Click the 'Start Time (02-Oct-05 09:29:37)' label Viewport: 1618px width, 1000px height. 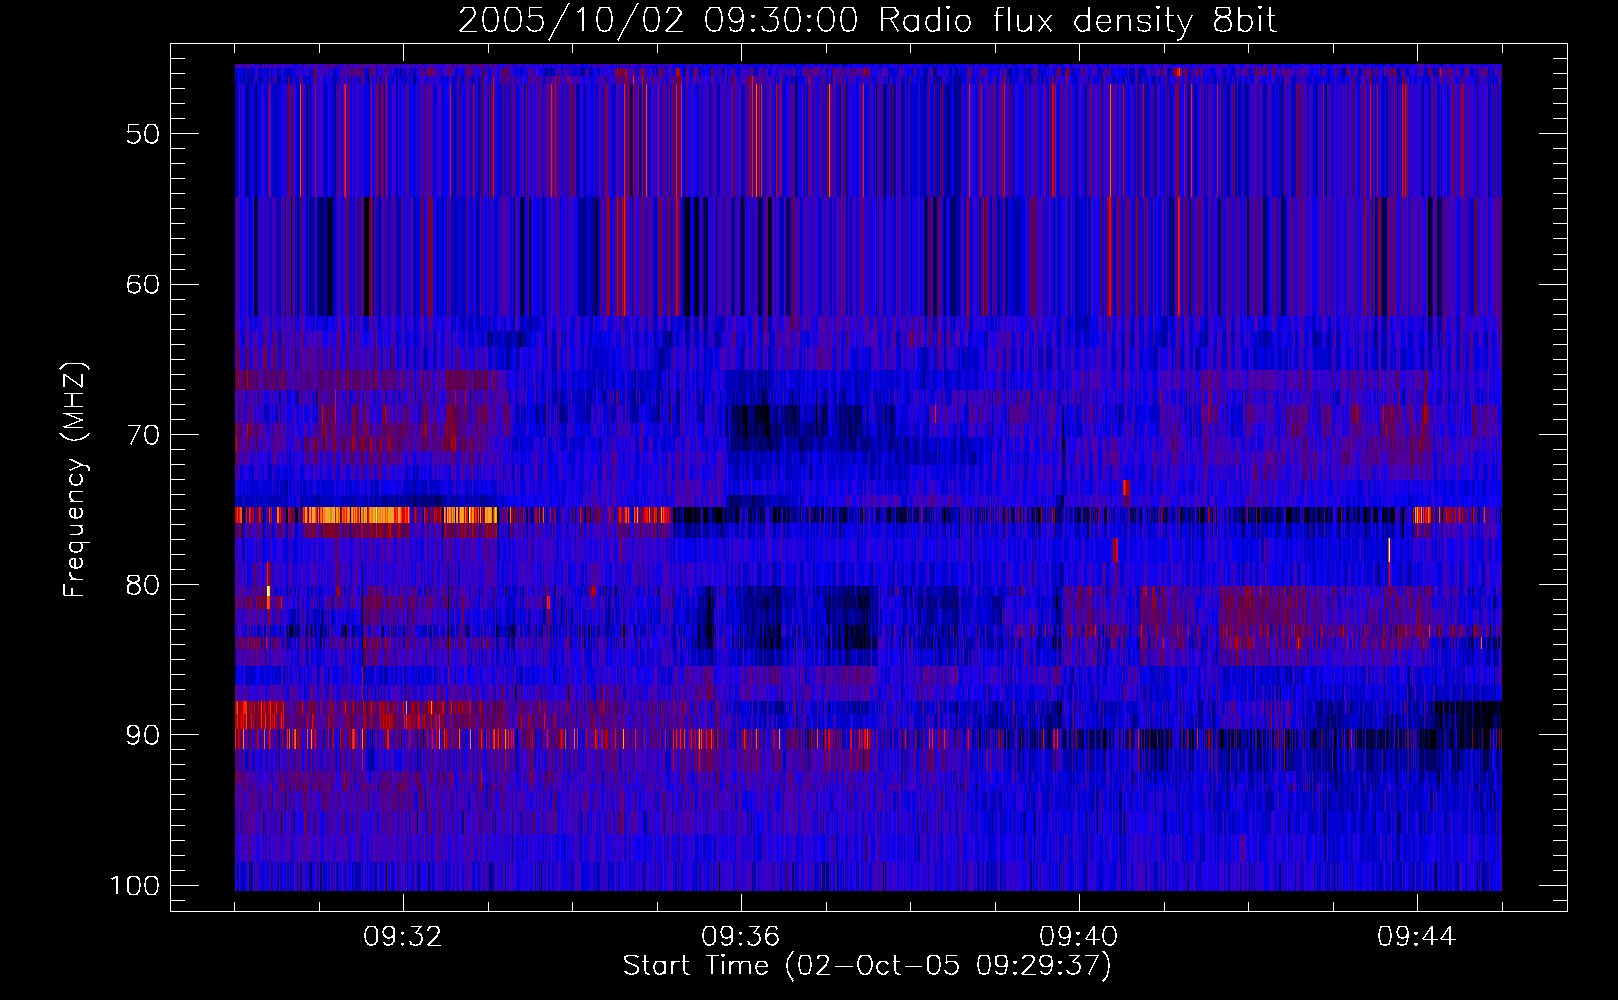[x=867, y=966]
